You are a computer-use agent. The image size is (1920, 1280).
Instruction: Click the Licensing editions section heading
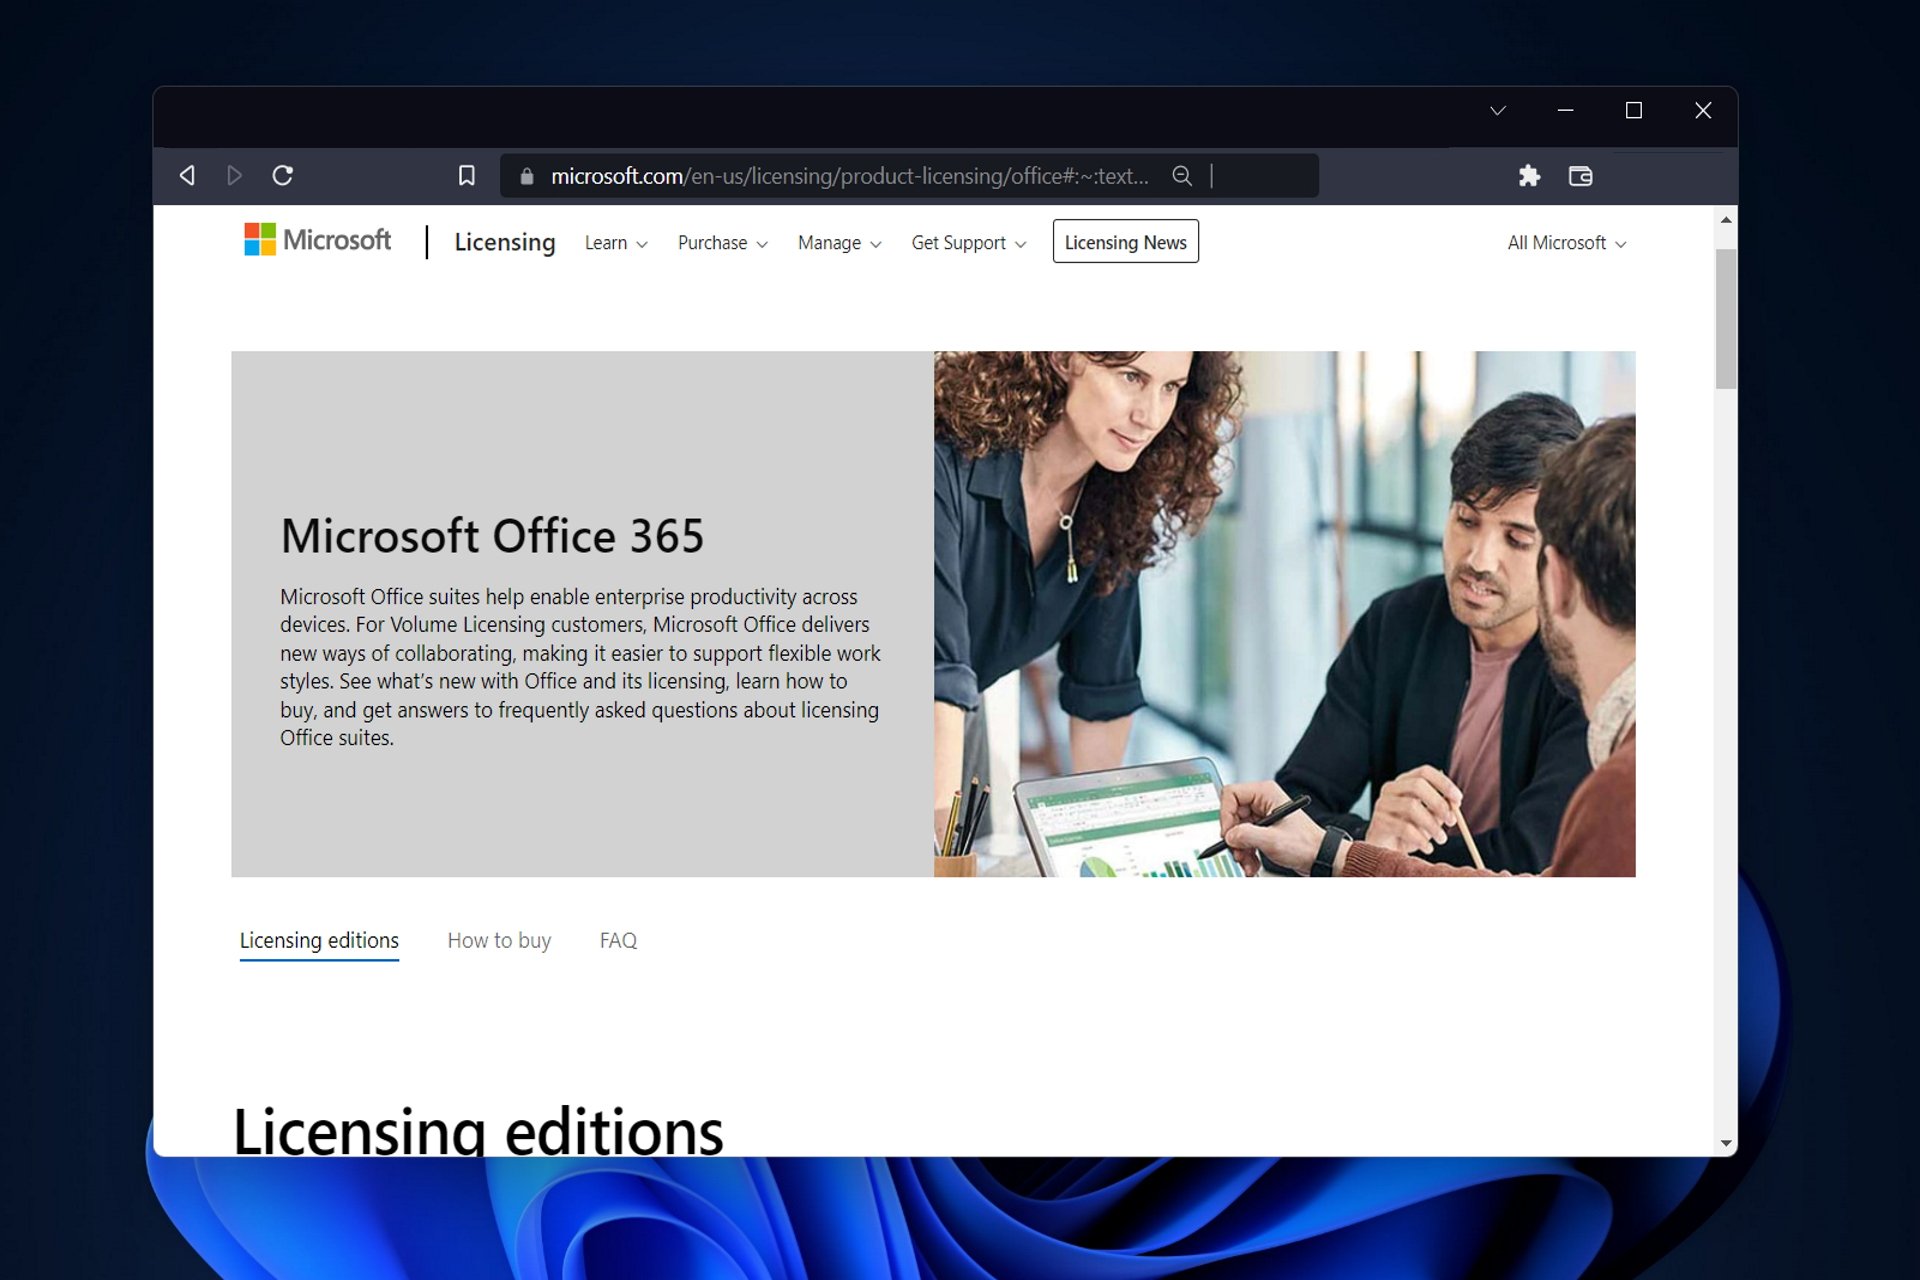[478, 1131]
